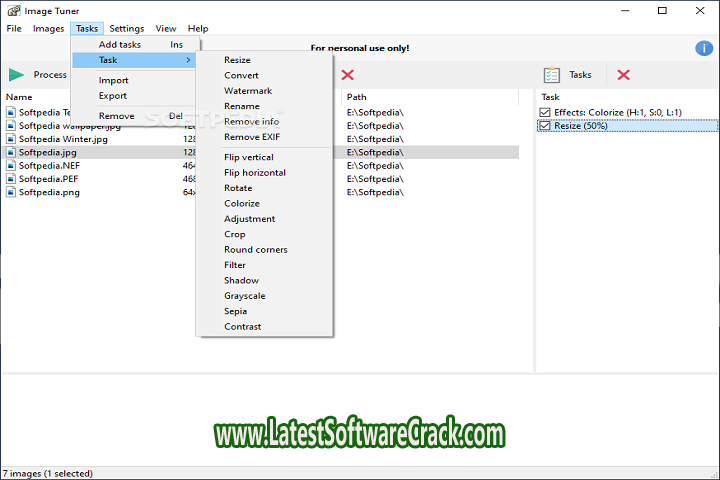
Task: Open the Help menu
Action: (198, 28)
